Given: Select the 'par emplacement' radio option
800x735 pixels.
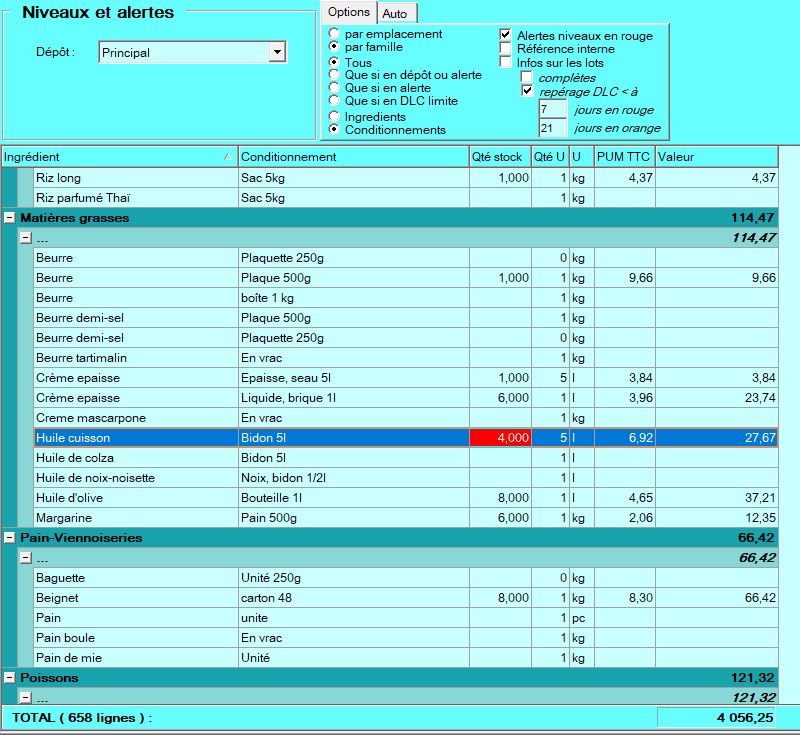Looking at the screenshot, I should tap(334, 34).
